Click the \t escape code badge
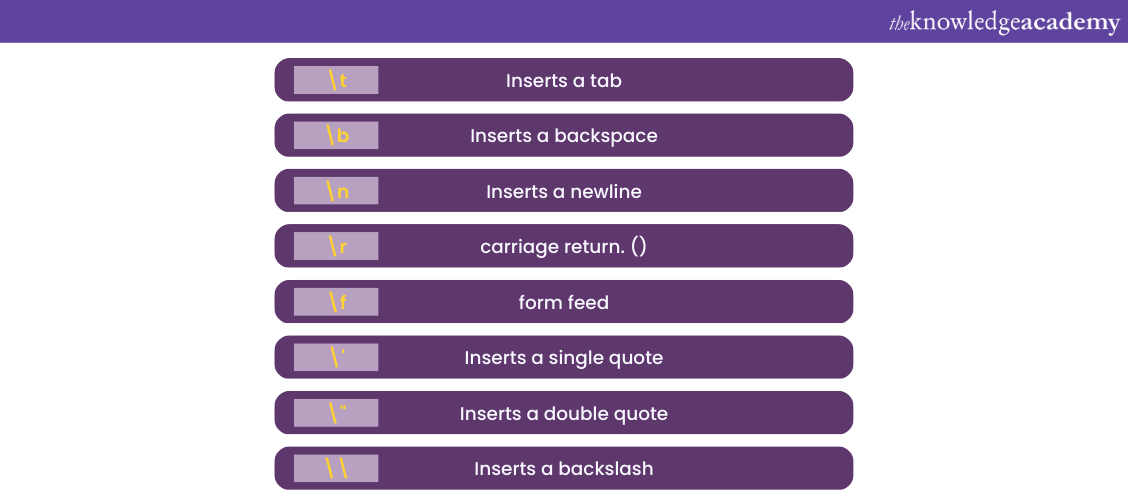The width and height of the screenshot is (1128, 504). (x=336, y=80)
